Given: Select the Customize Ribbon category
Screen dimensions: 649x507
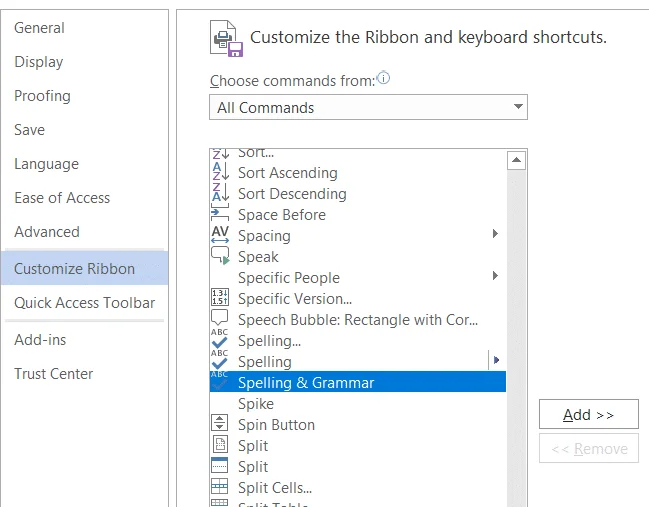Looking at the screenshot, I should click(84, 269).
